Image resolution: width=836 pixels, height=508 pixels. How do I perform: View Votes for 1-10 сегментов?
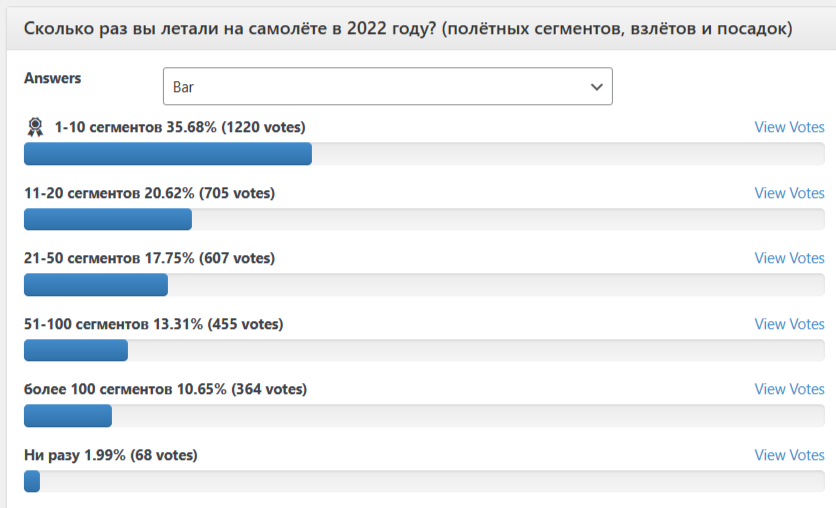pos(789,127)
